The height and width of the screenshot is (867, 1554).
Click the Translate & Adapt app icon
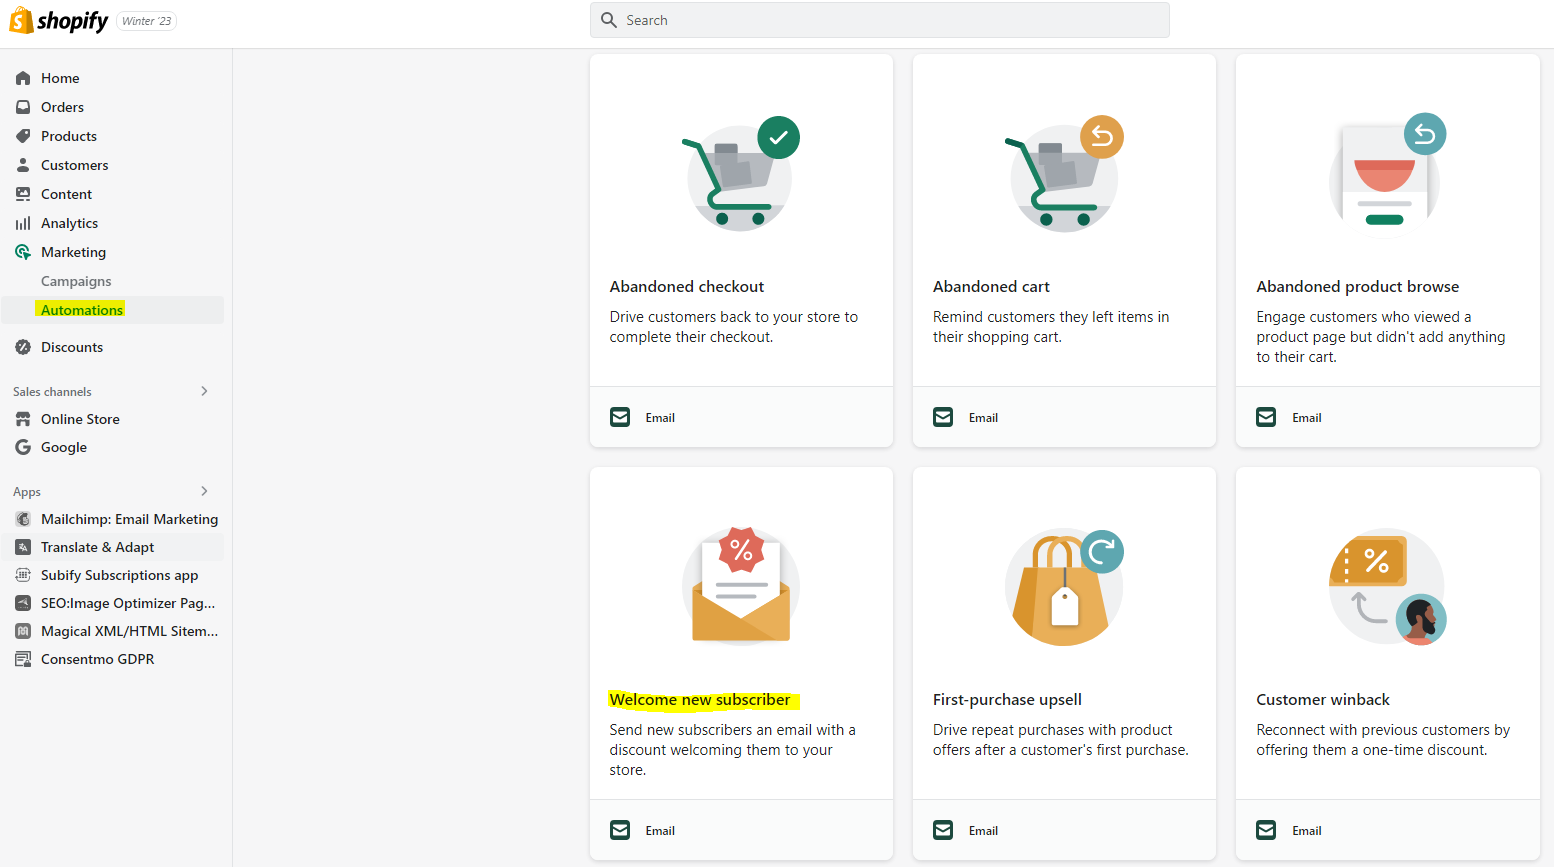point(23,547)
